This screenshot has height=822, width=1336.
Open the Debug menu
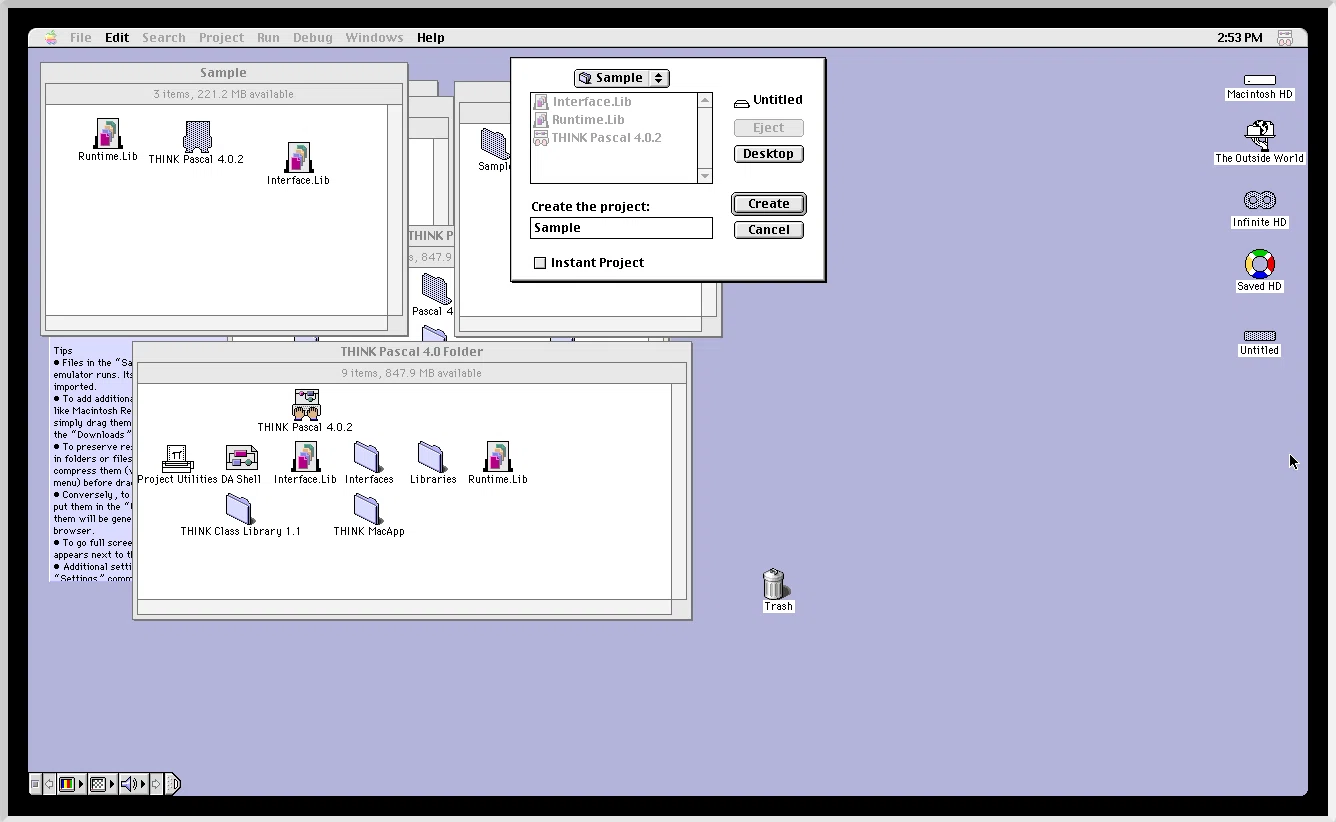pyautogui.click(x=313, y=38)
